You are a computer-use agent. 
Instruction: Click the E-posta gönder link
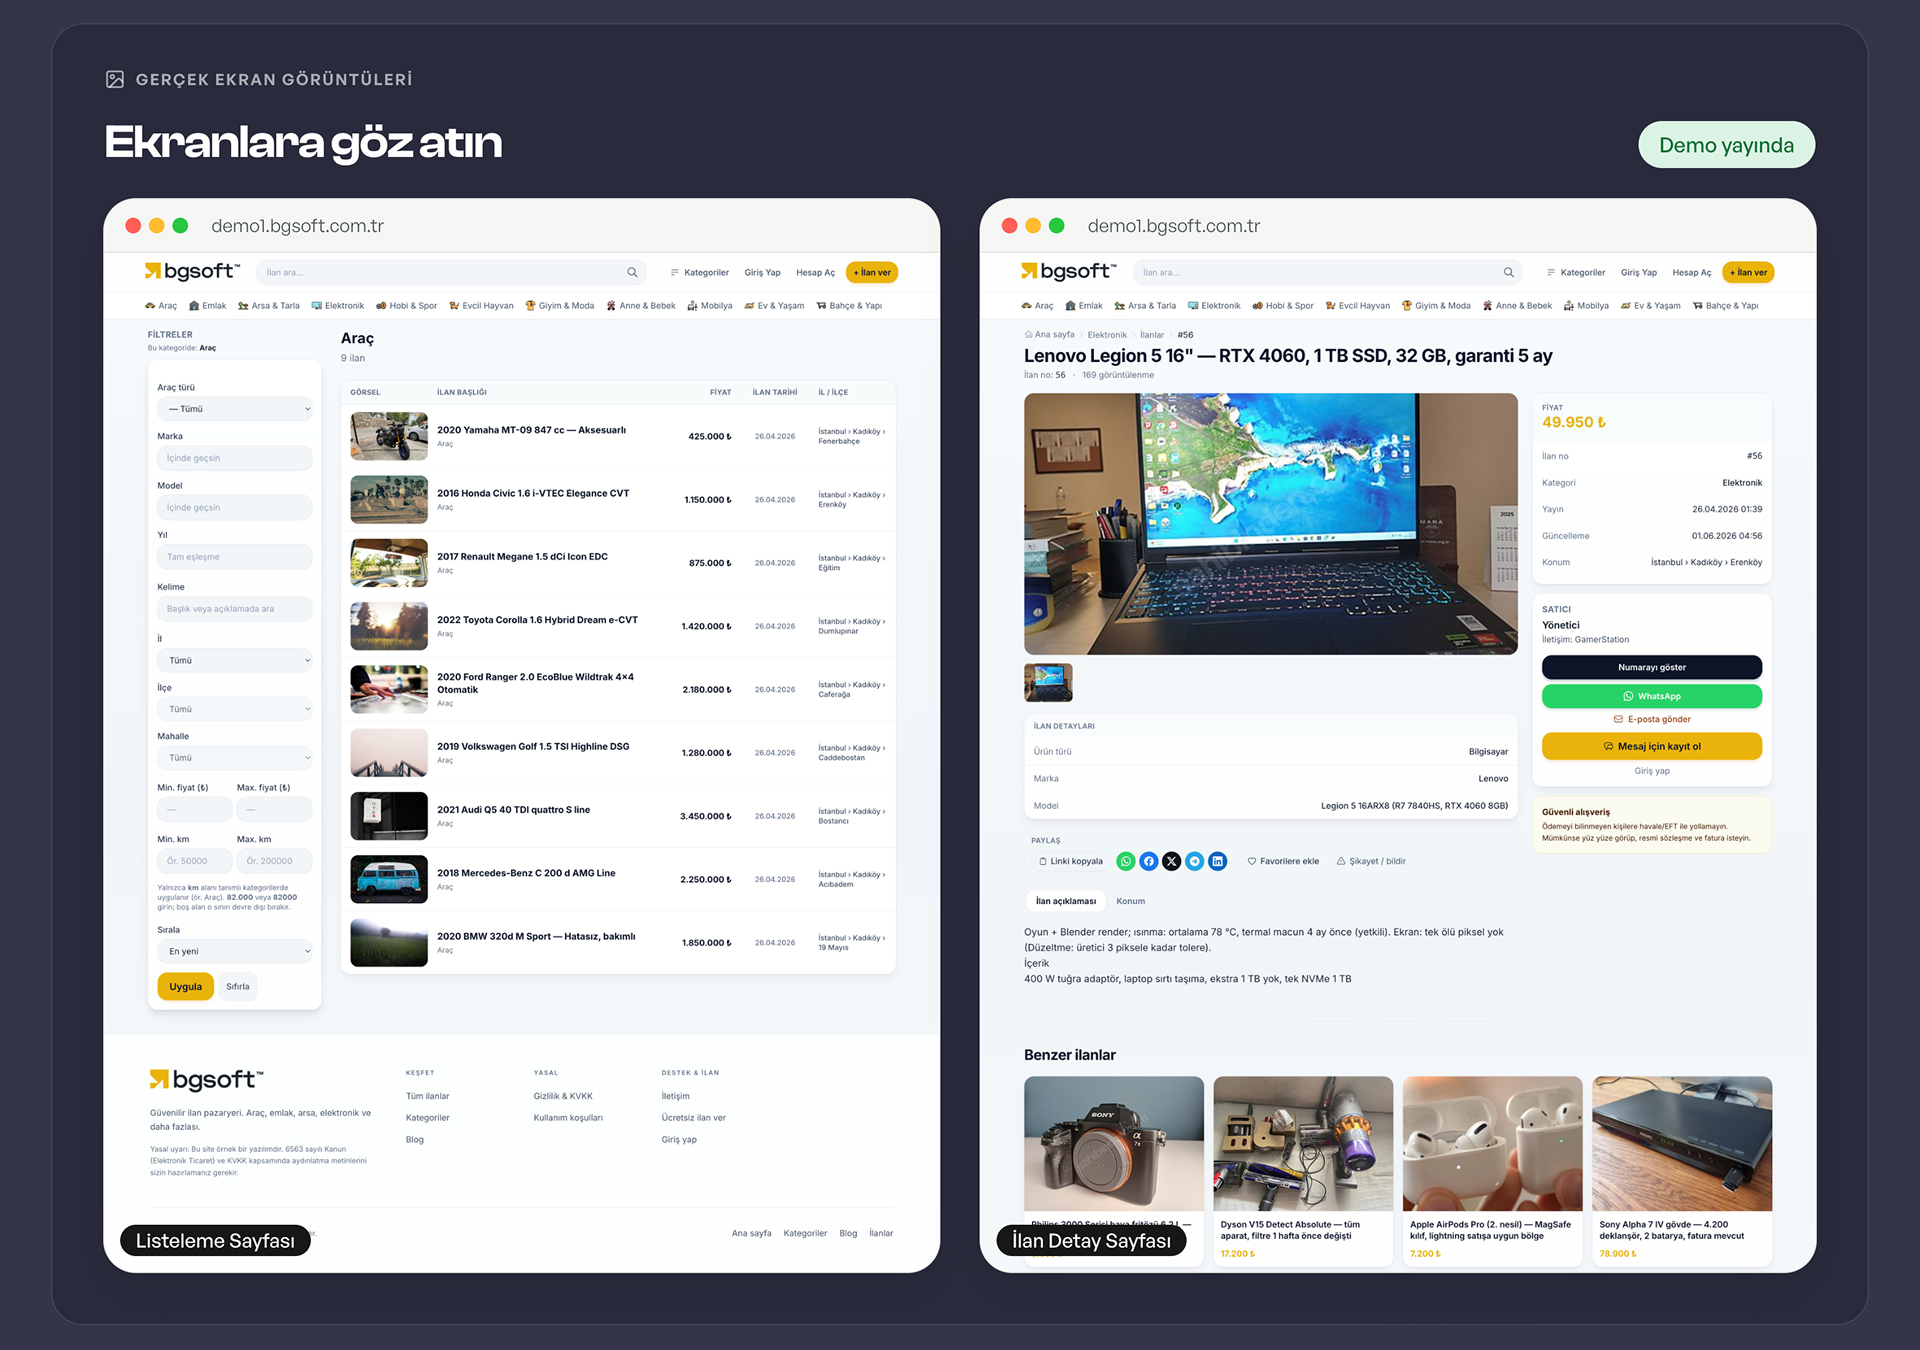click(x=1652, y=719)
